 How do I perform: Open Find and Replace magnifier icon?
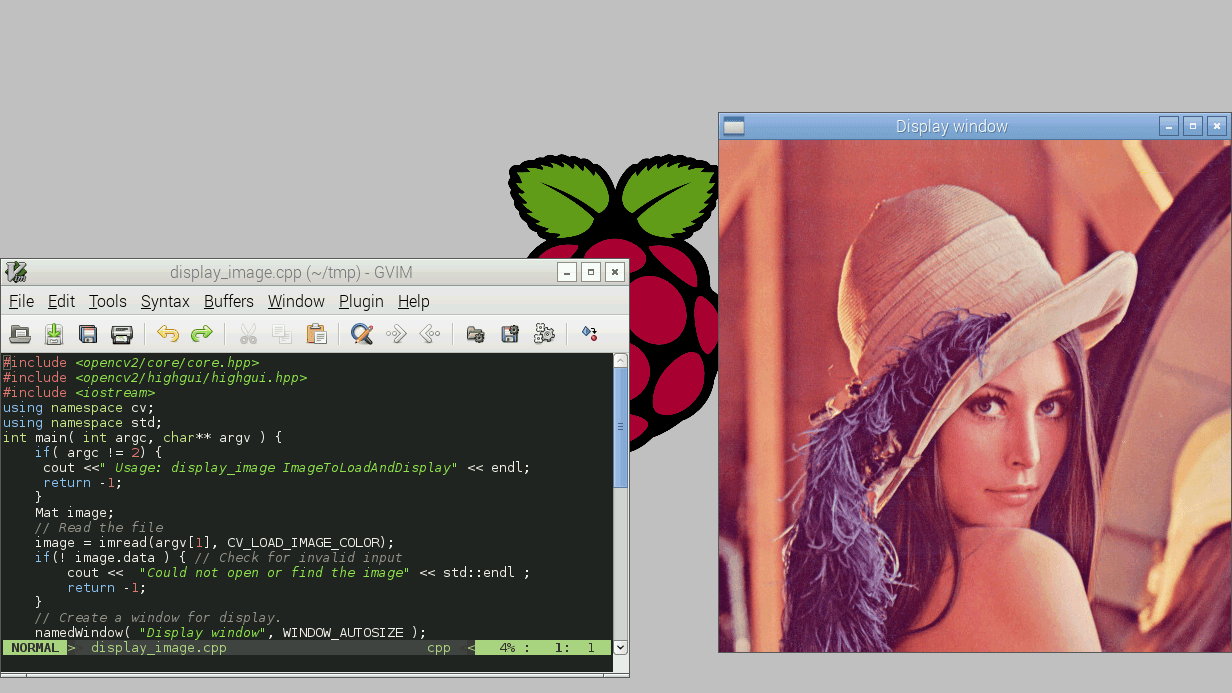point(362,334)
